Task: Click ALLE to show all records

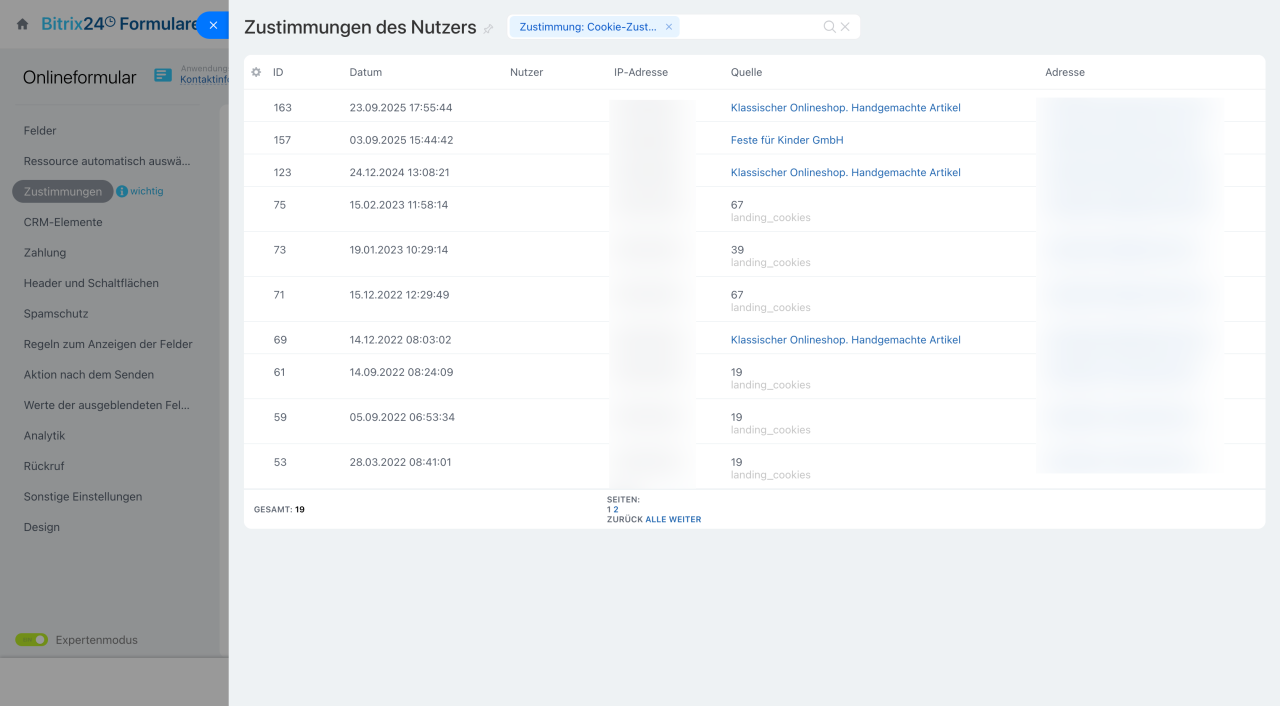Action: pos(655,519)
